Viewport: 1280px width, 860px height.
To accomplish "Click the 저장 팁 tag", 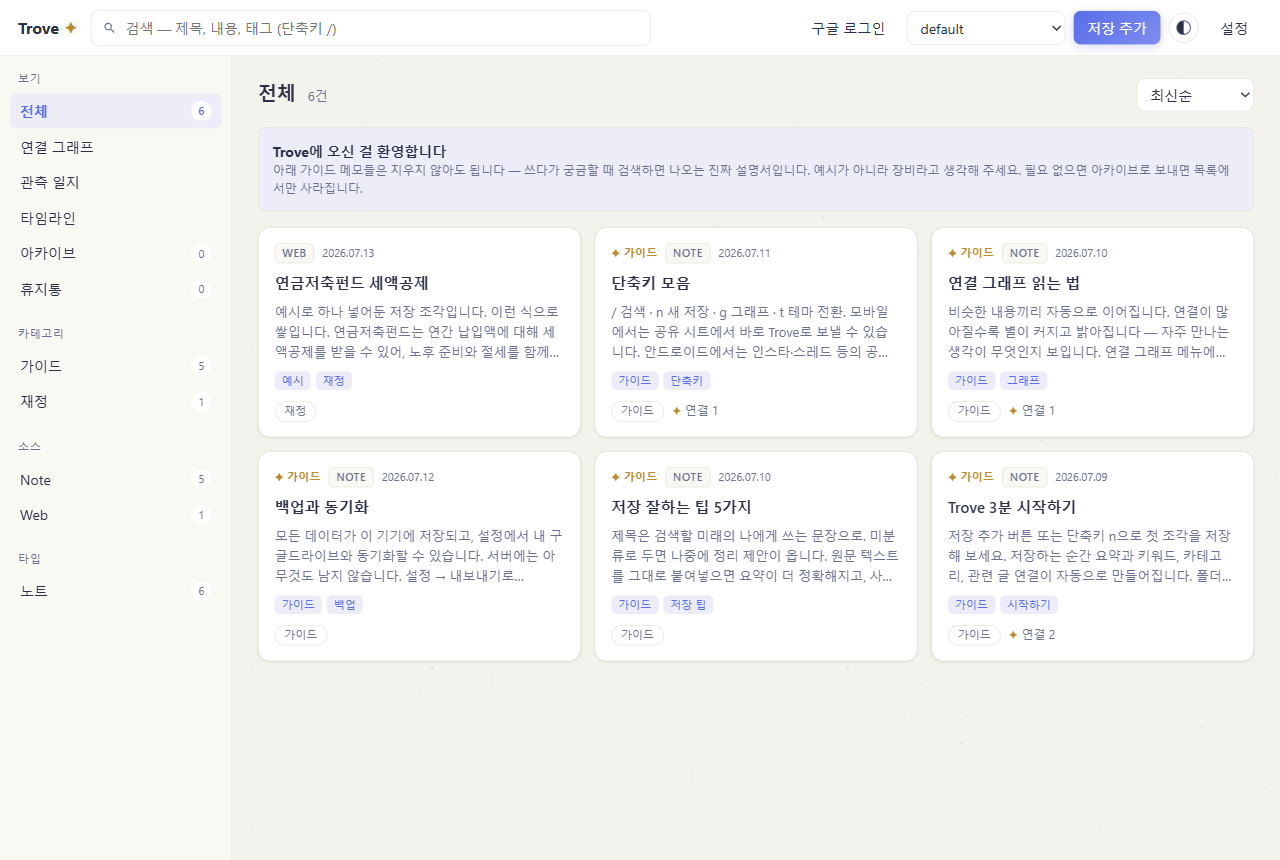I will 688,605.
